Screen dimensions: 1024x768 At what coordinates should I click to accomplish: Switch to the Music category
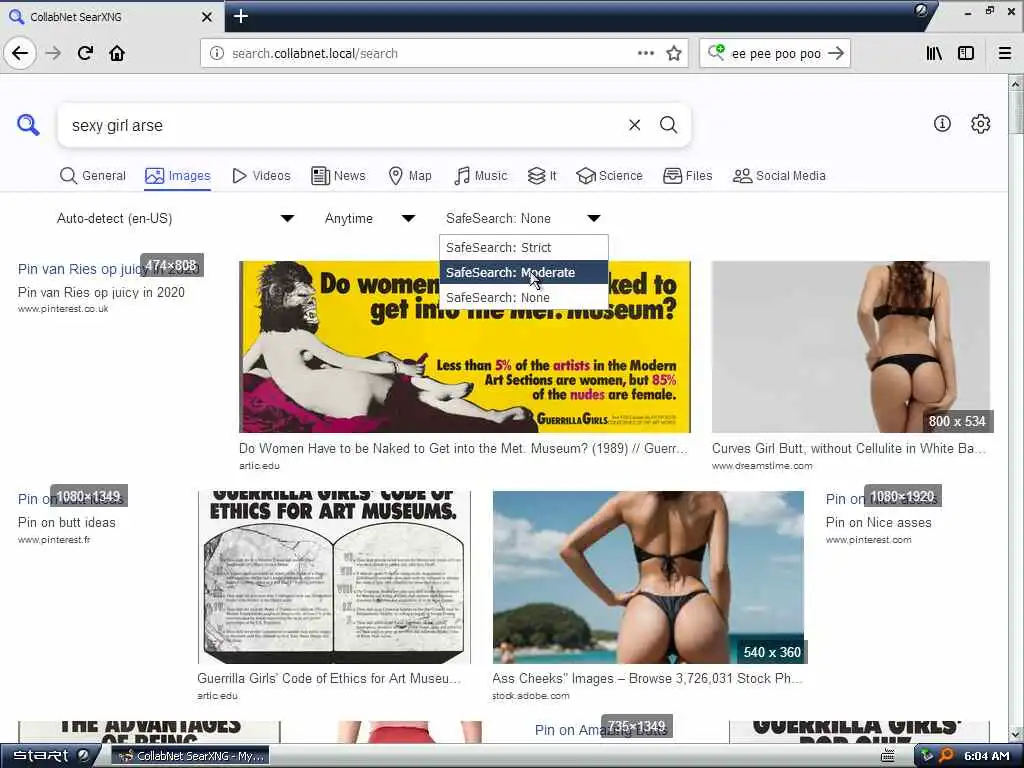(x=481, y=176)
